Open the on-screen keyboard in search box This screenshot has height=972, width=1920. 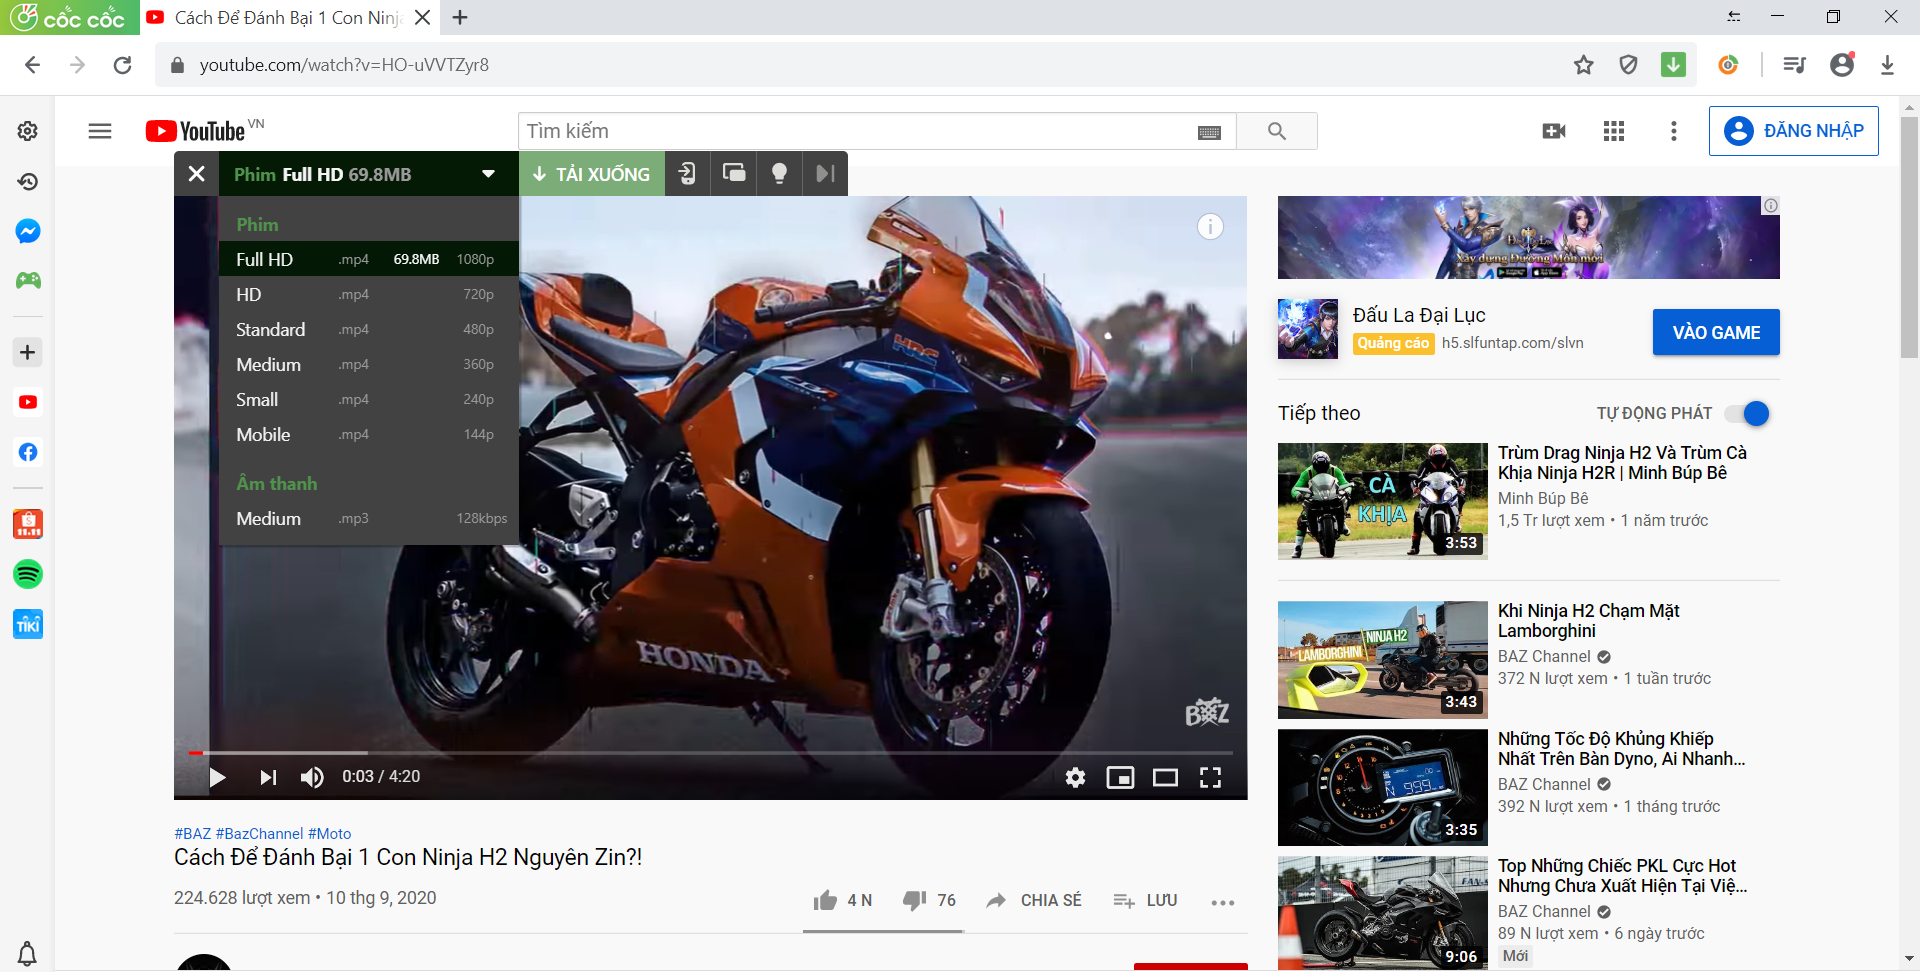(1209, 132)
